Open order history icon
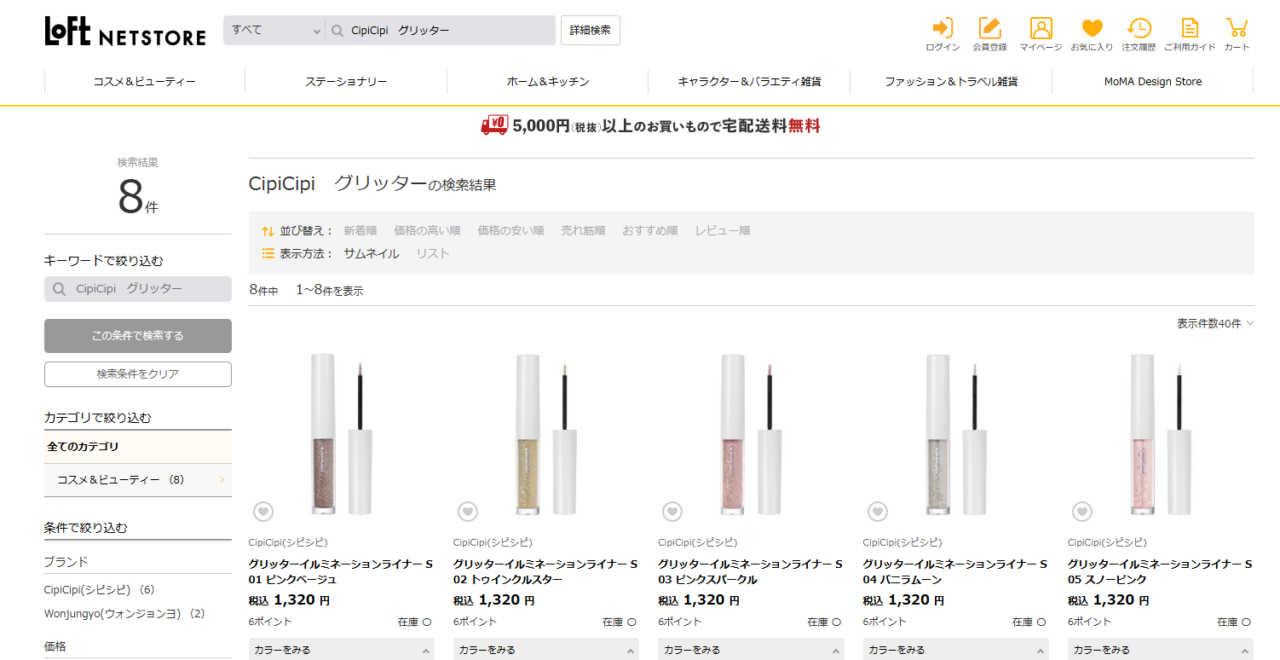The image size is (1280, 660). click(x=1138, y=29)
